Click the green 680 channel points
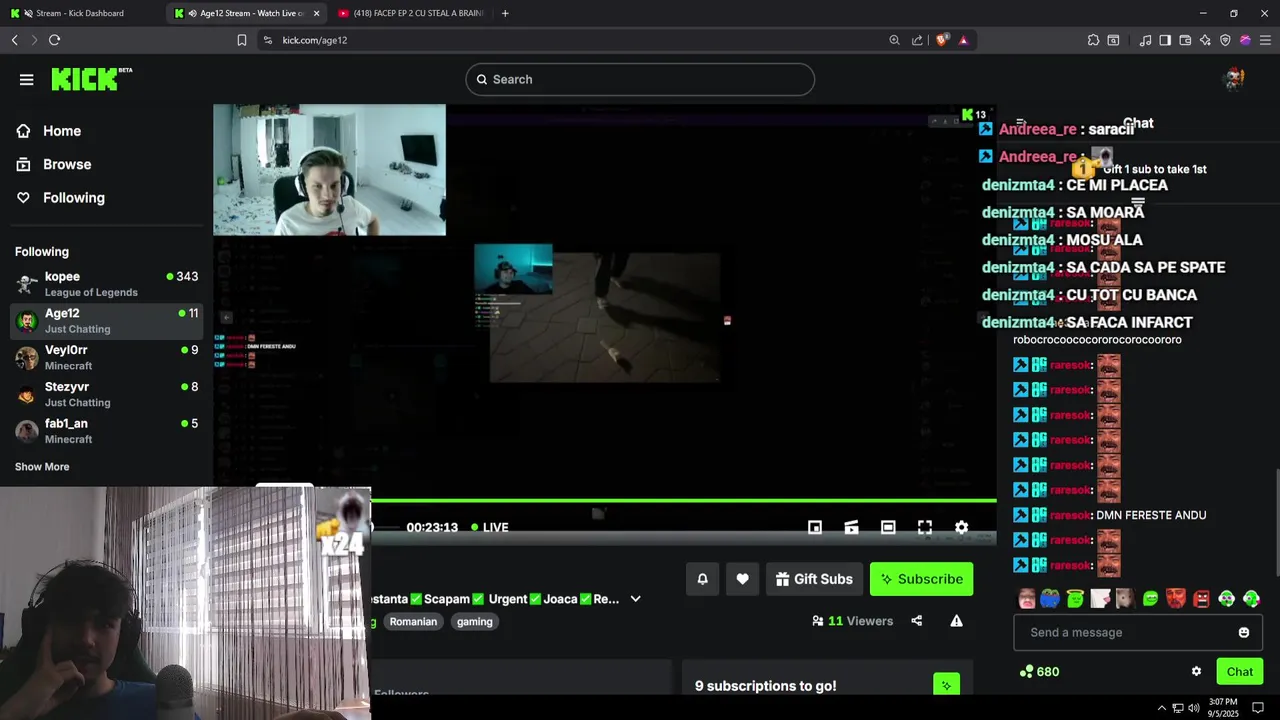The height and width of the screenshot is (720, 1280). pyautogui.click(x=1039, y=672)
